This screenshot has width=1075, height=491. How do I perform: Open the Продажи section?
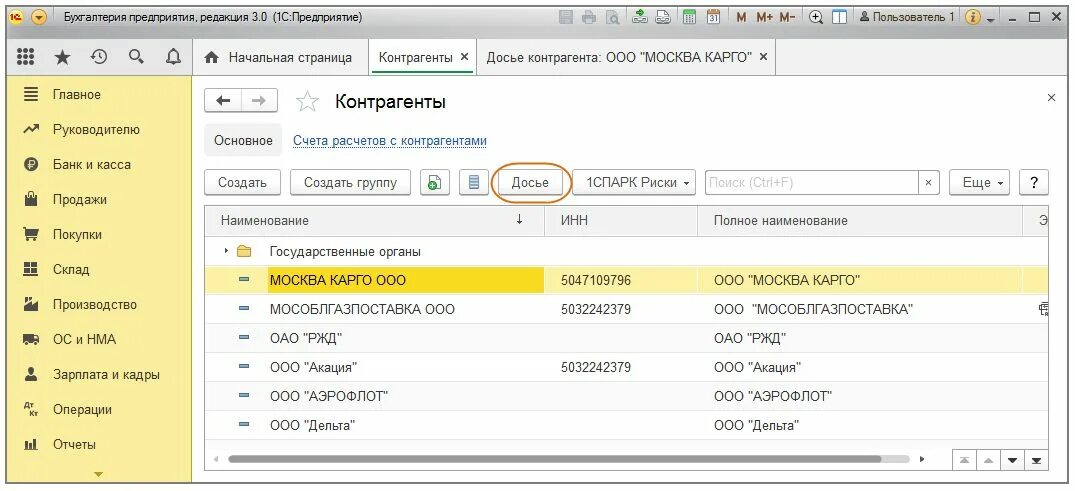pyautogui.click(x=80, y=200)
